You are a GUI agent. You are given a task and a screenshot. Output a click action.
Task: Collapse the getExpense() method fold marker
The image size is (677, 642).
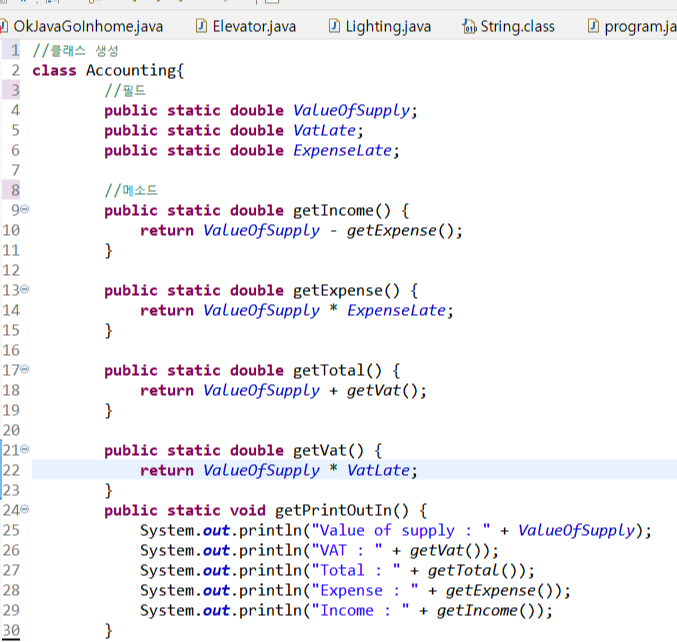click(25, 289)
